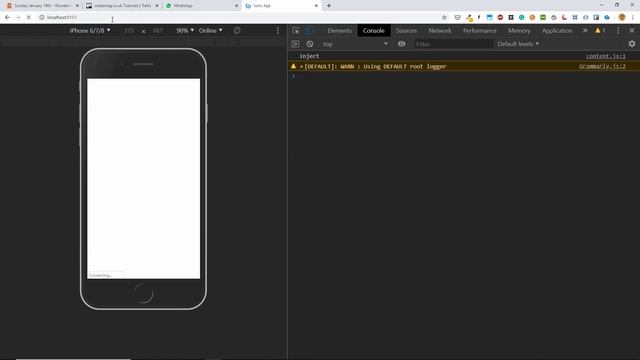Screen dimensions: 640x360
Task: Click the red adblock extension icon
Action: [500, 18]
